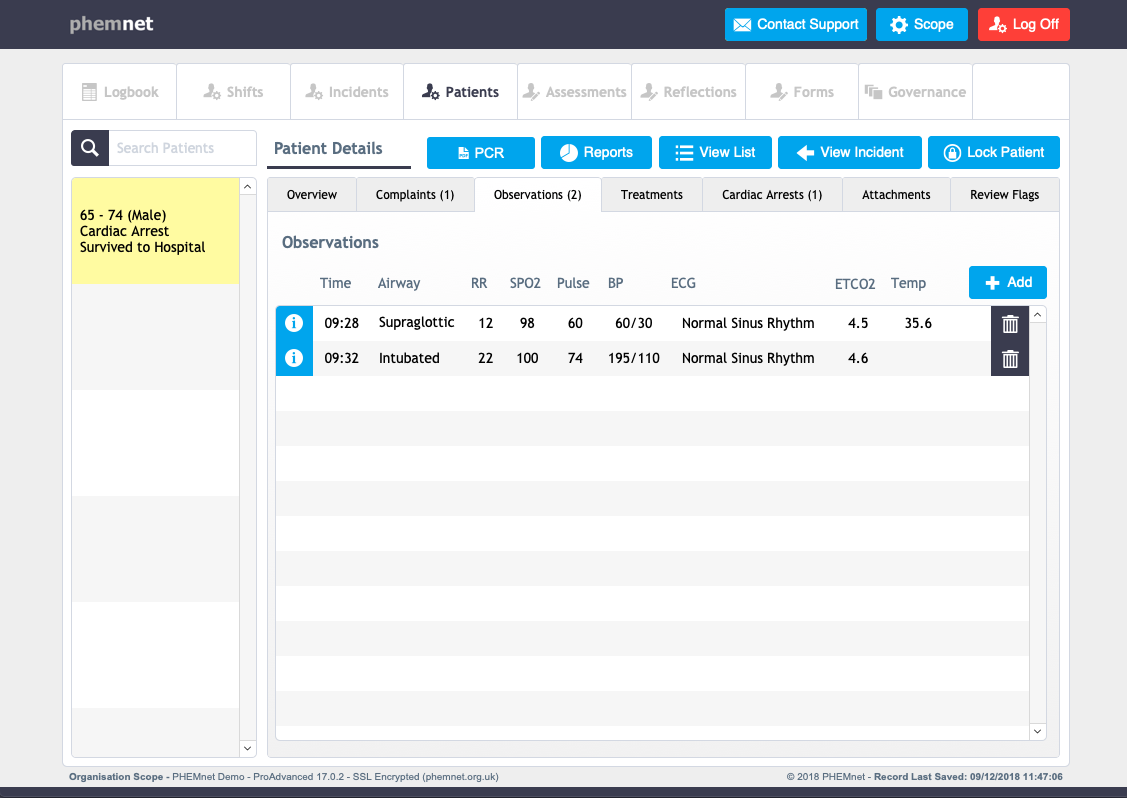
Task: Open the Attachments sub-tab
Action: 896,195
